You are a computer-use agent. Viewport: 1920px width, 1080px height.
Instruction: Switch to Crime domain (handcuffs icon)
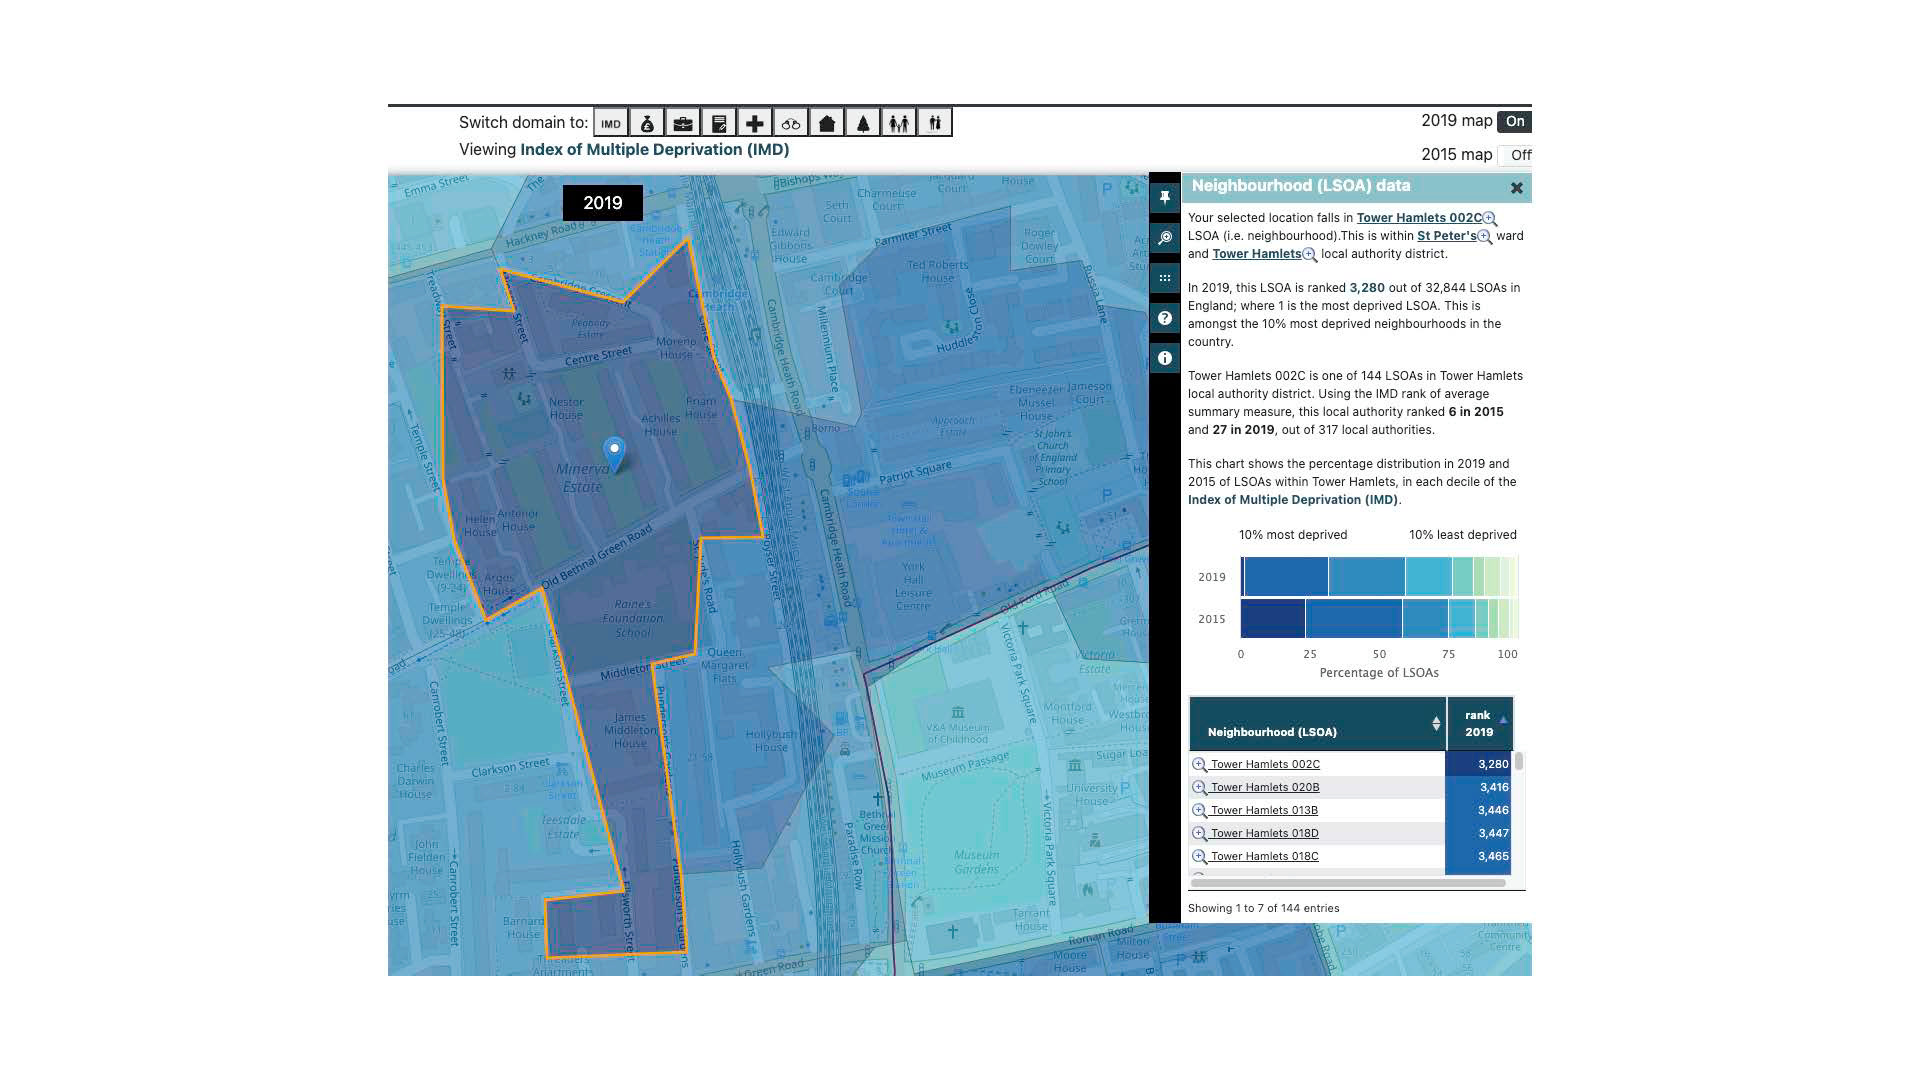791,123
